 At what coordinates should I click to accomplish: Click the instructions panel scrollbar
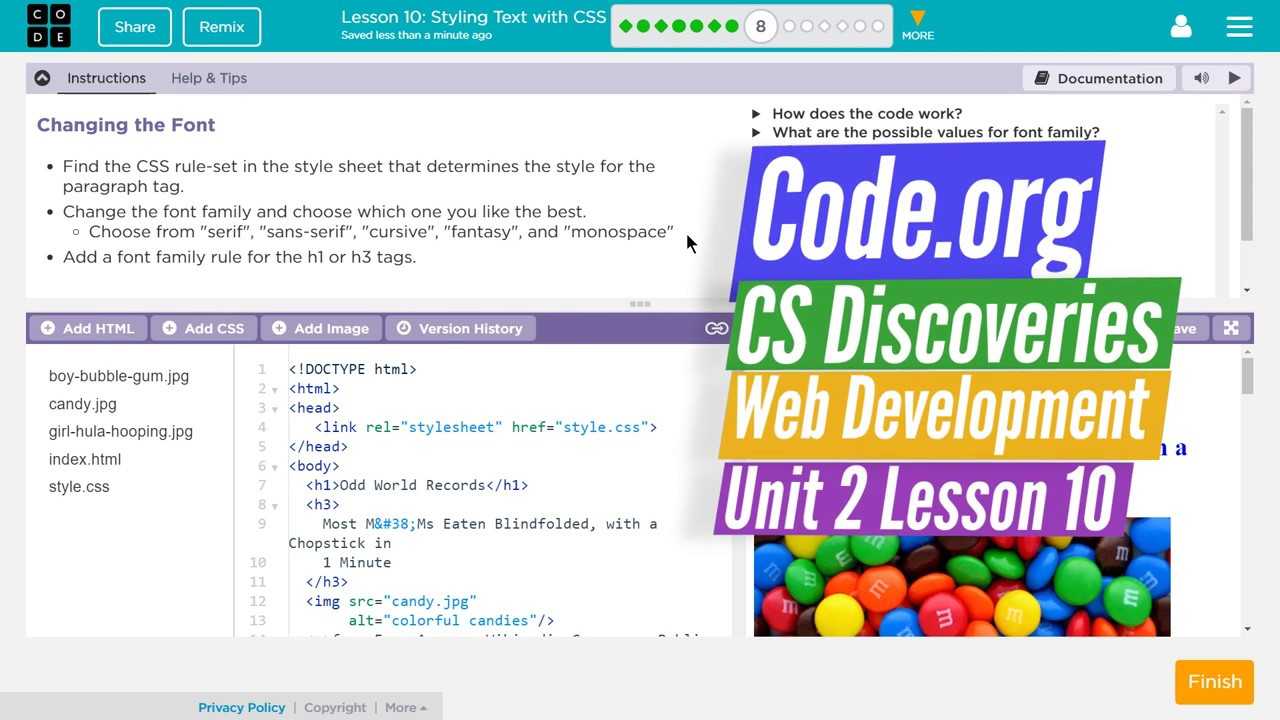click(x=1246, y=173)
